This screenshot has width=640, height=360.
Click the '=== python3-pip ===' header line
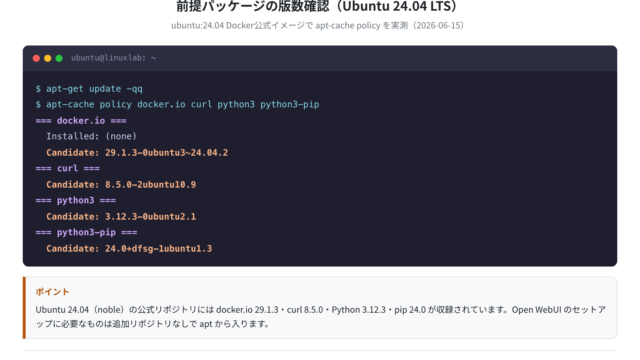(x=86, y=232)
